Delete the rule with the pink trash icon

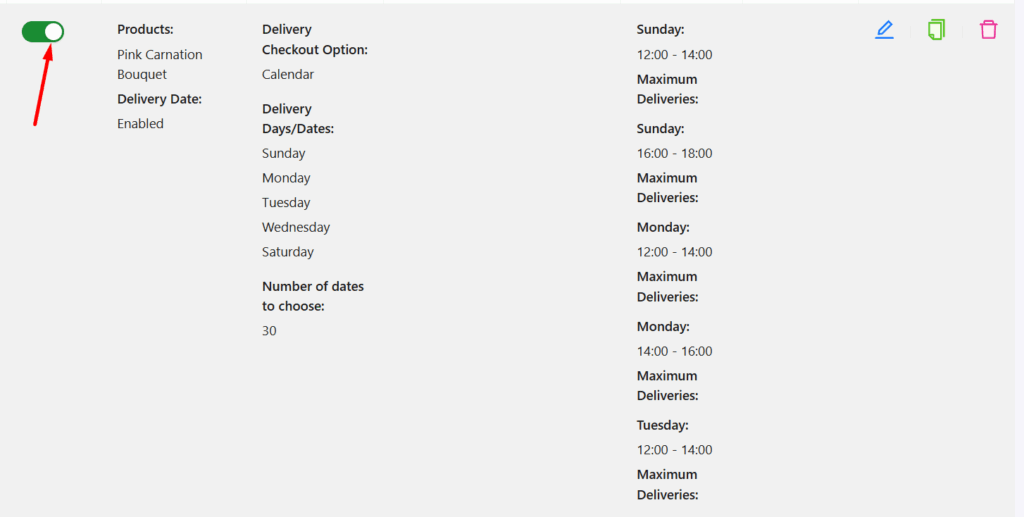(988, 30)
